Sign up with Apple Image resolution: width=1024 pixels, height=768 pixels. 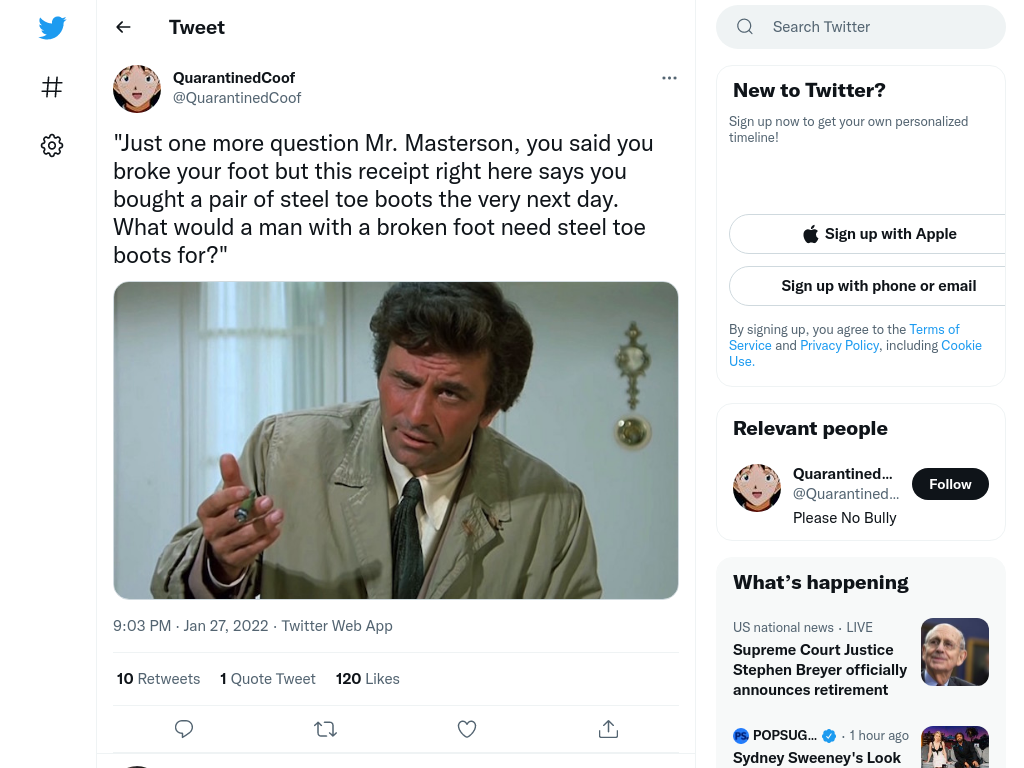(x=879, y=234)
